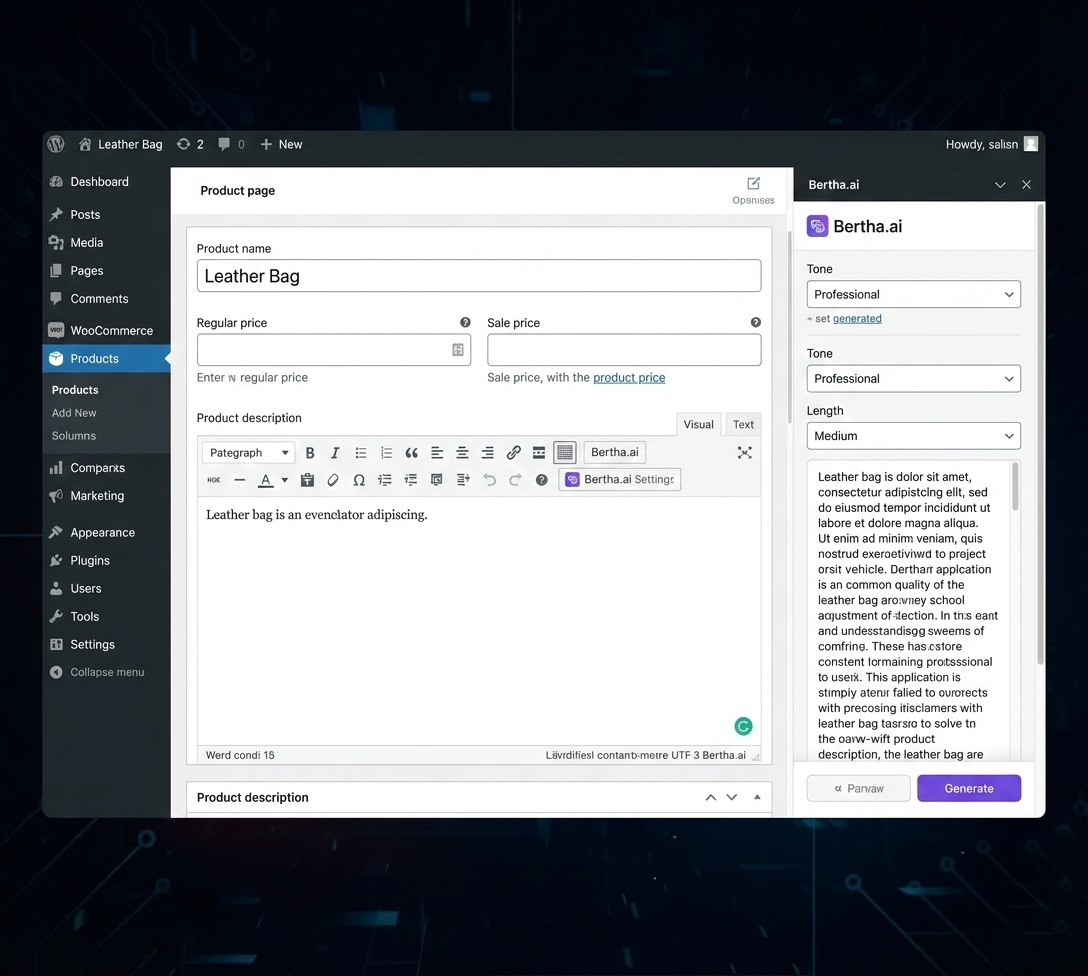This screenshot has height=976, width=1088.
Task: Open text color picker arrow
Action: (284, 480)
